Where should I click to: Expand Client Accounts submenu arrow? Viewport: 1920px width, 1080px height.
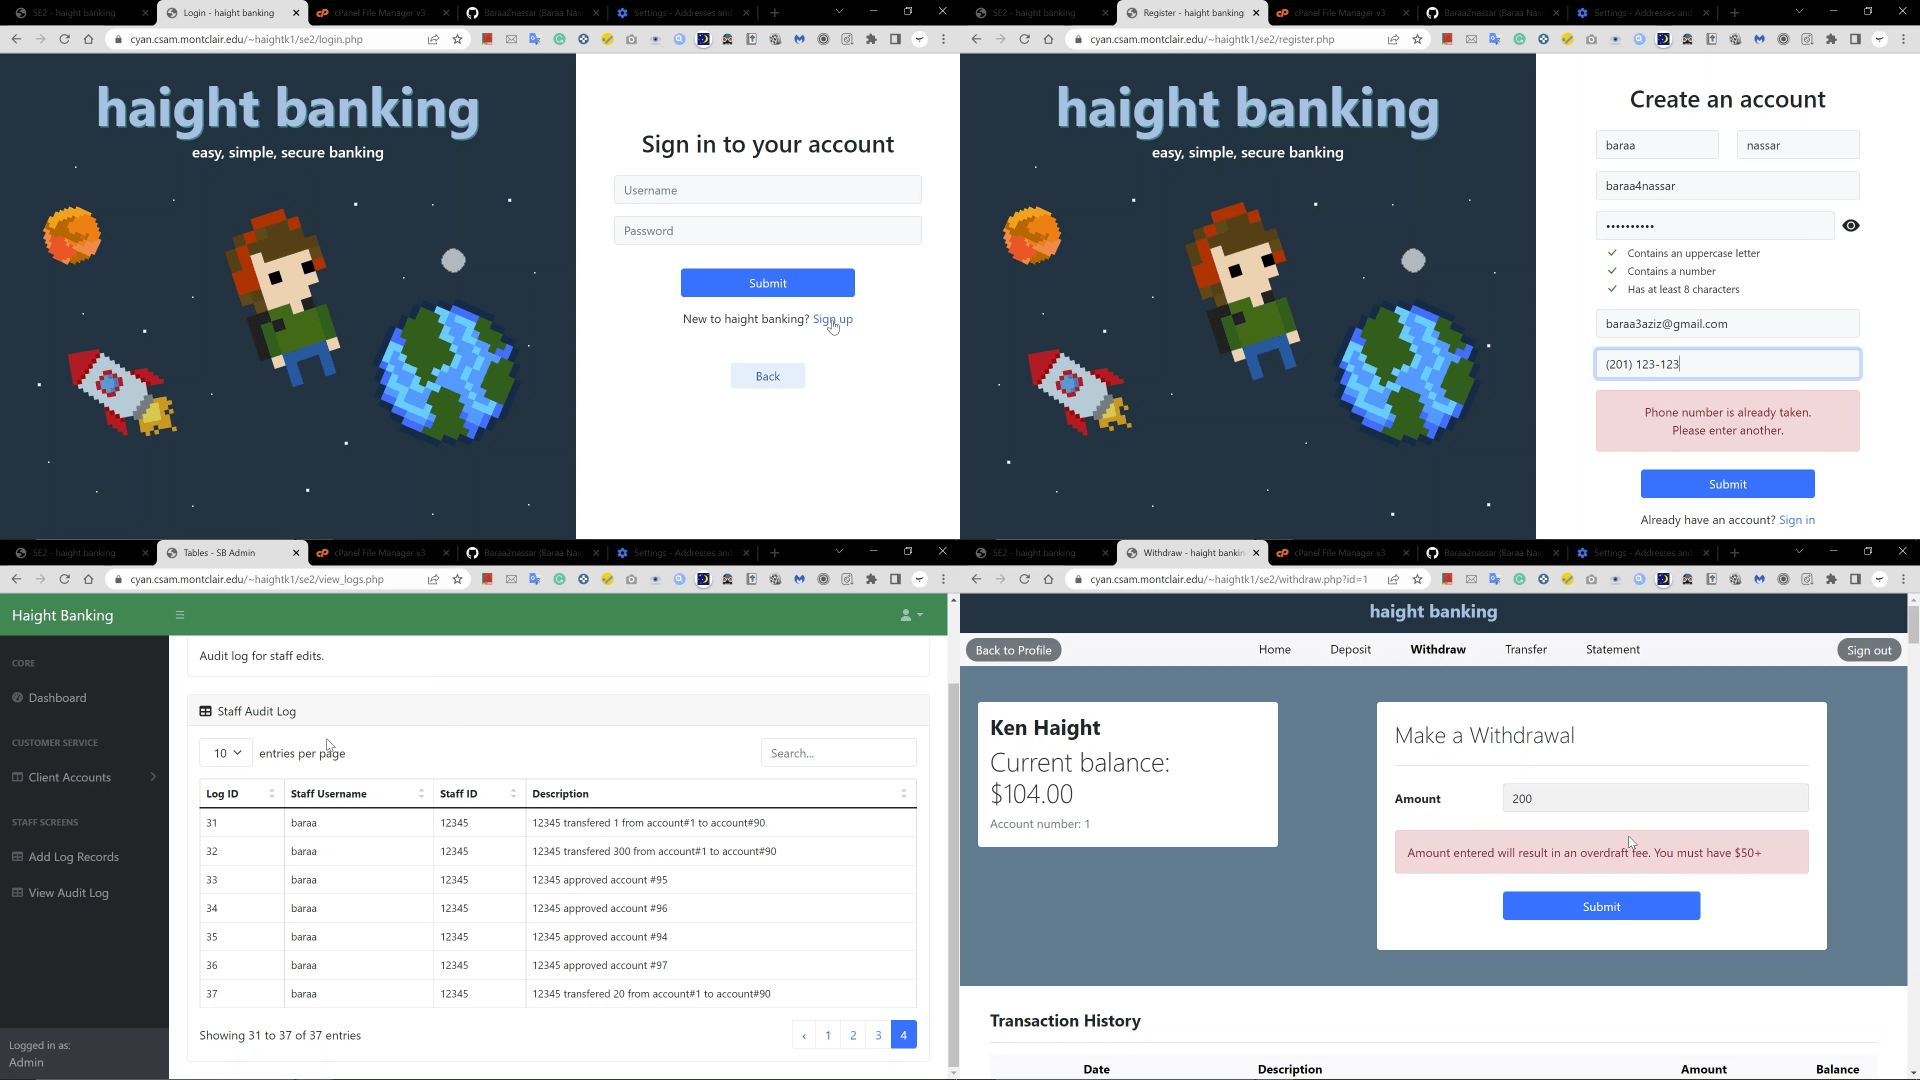[153, 777]
